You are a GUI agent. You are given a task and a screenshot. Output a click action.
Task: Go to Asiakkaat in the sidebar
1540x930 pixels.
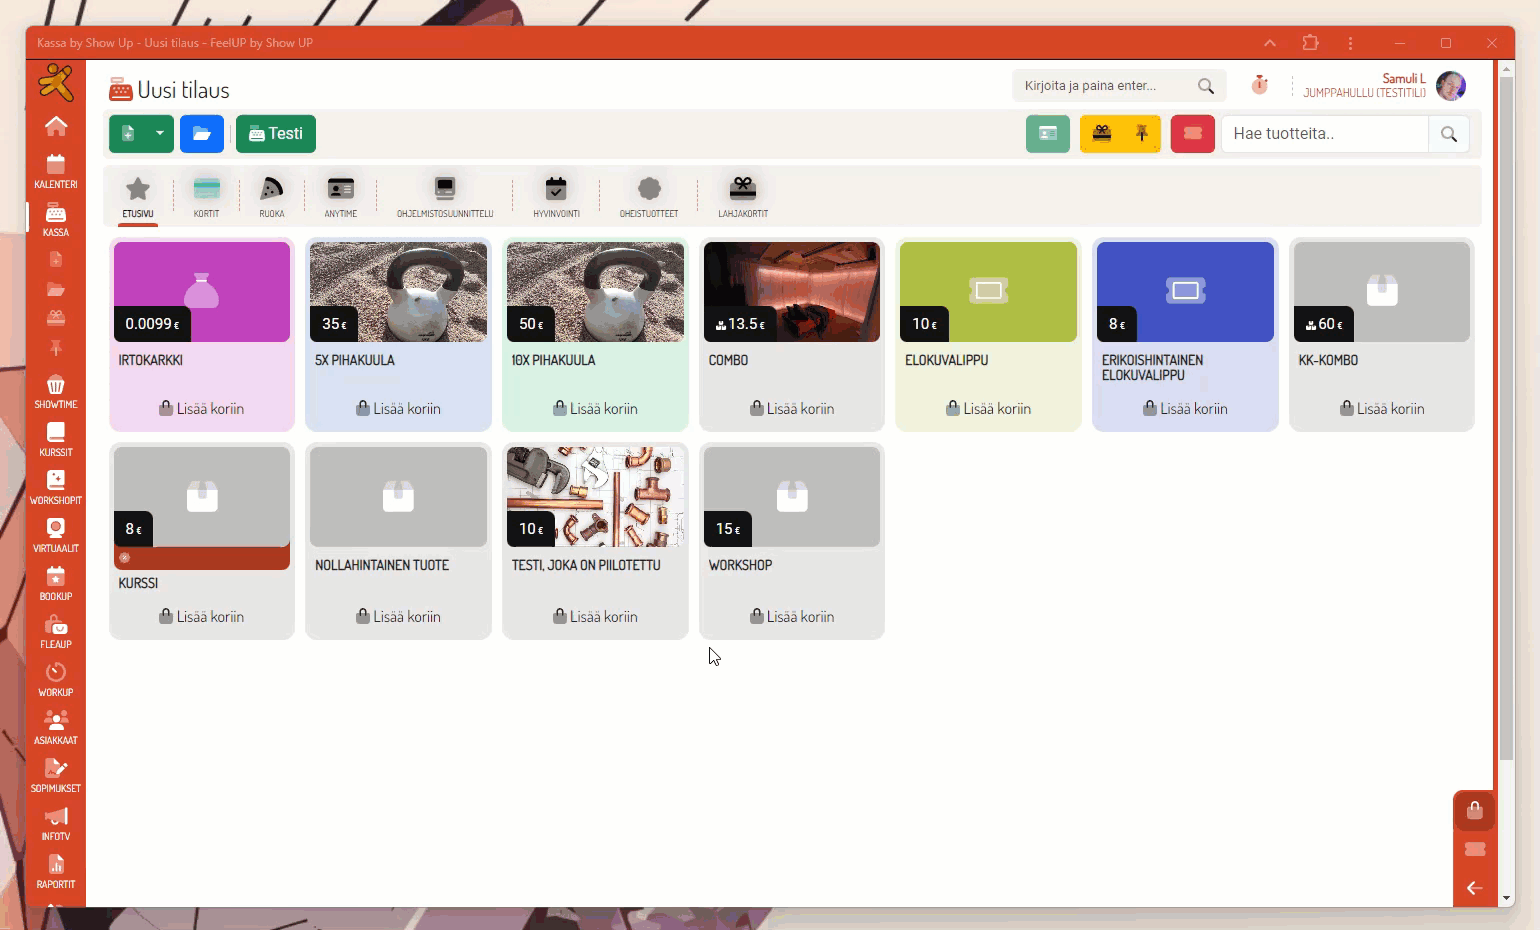coord(56,727)
